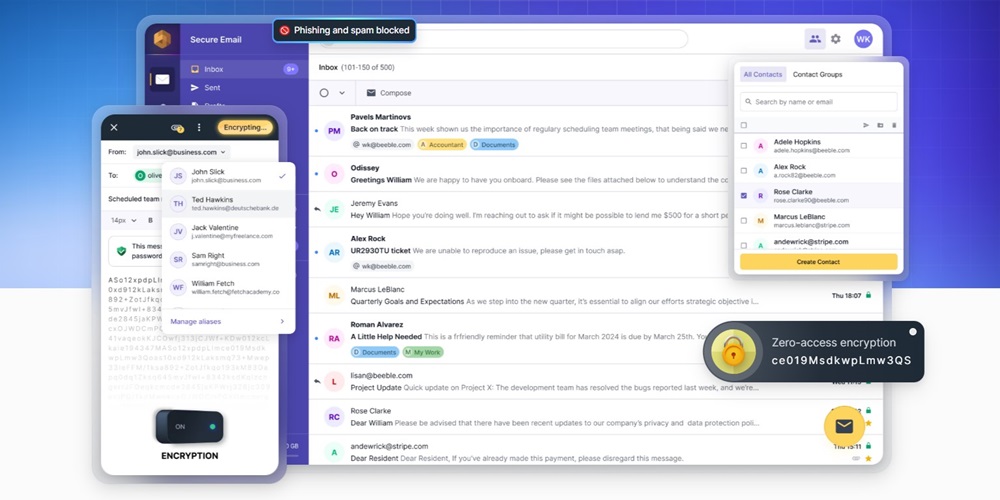Open the Sent folder in sidebar

click(x=244, y=87)
